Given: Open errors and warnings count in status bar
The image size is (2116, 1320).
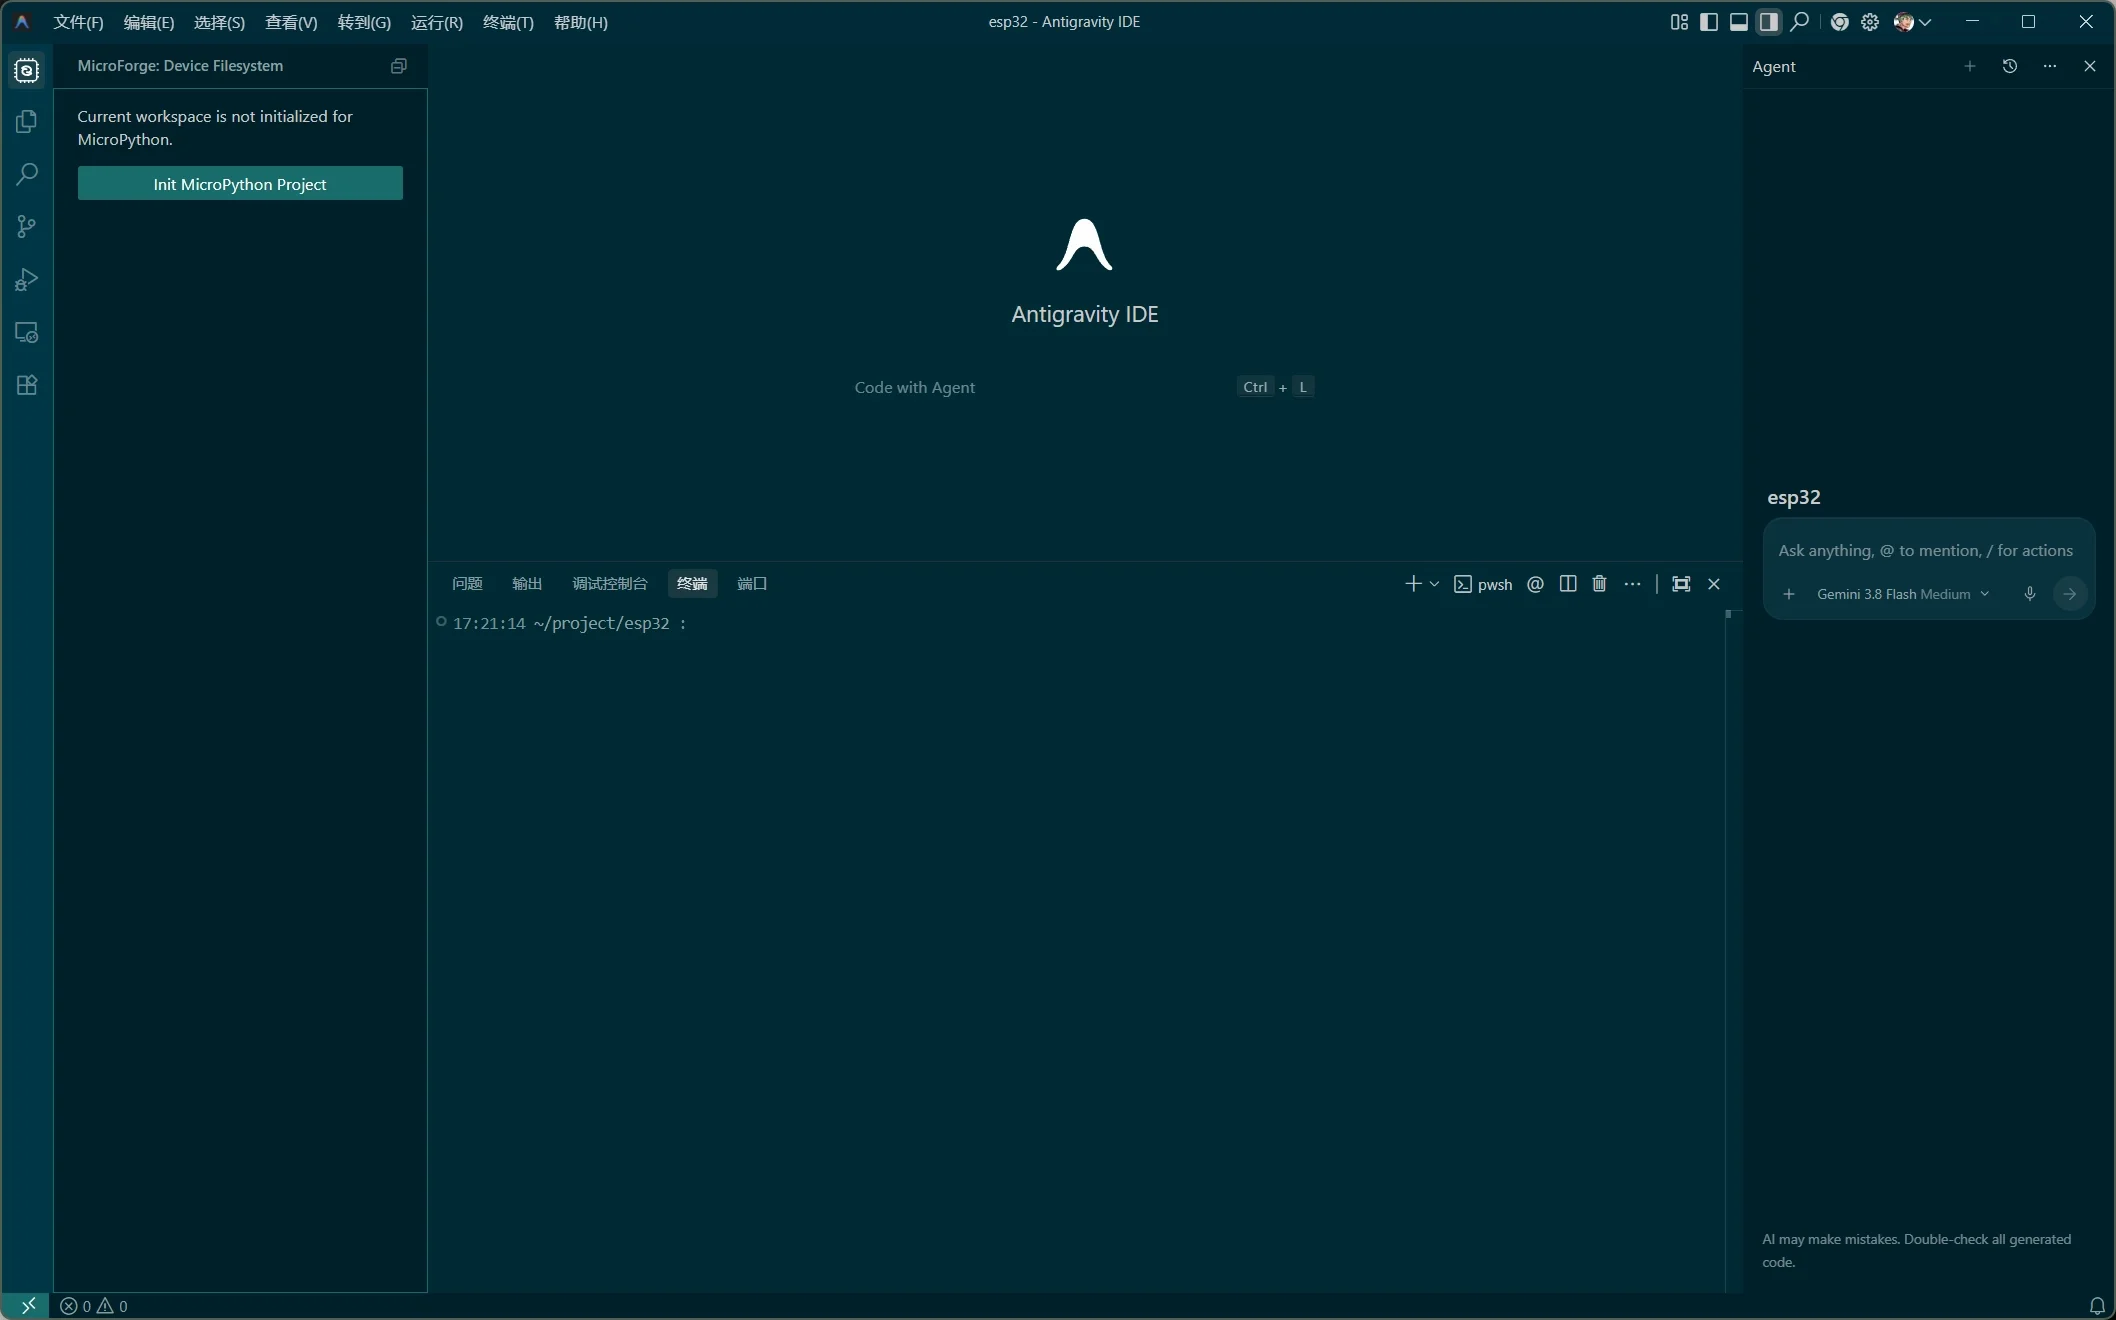Looking at the screenshot, I should (x=94, y=1306).
